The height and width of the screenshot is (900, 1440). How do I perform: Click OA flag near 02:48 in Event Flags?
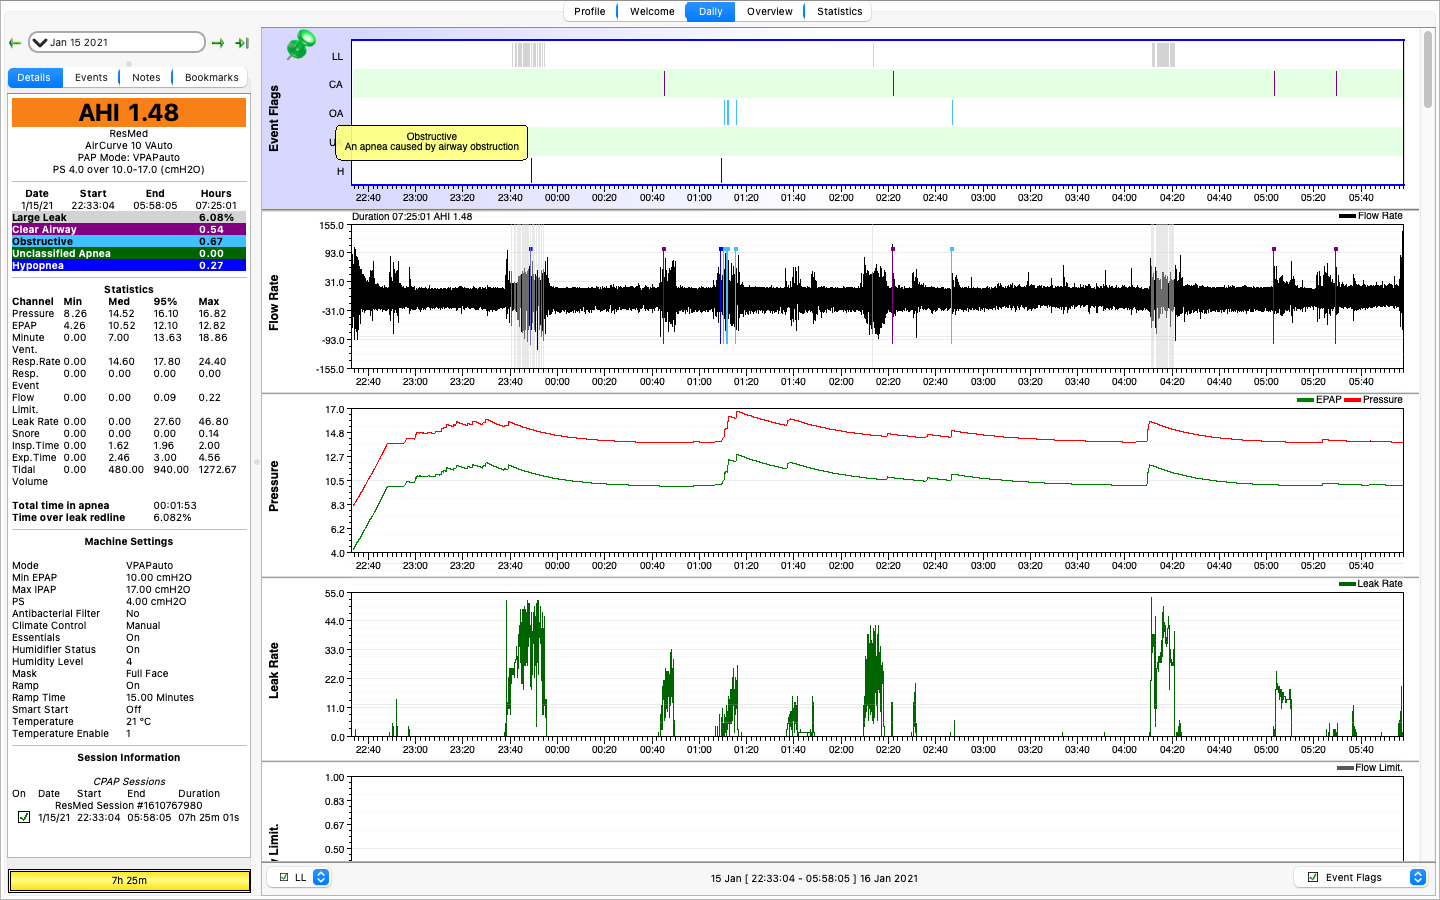coord(952,113)
